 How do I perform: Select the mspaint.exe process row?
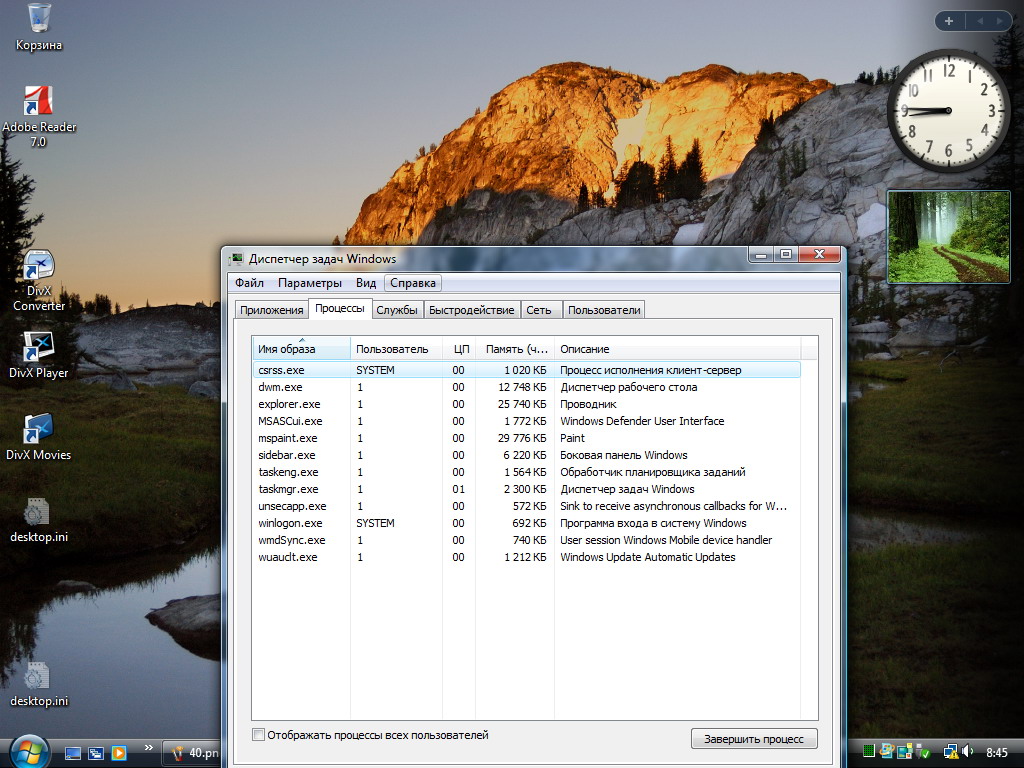click(526, 438)
